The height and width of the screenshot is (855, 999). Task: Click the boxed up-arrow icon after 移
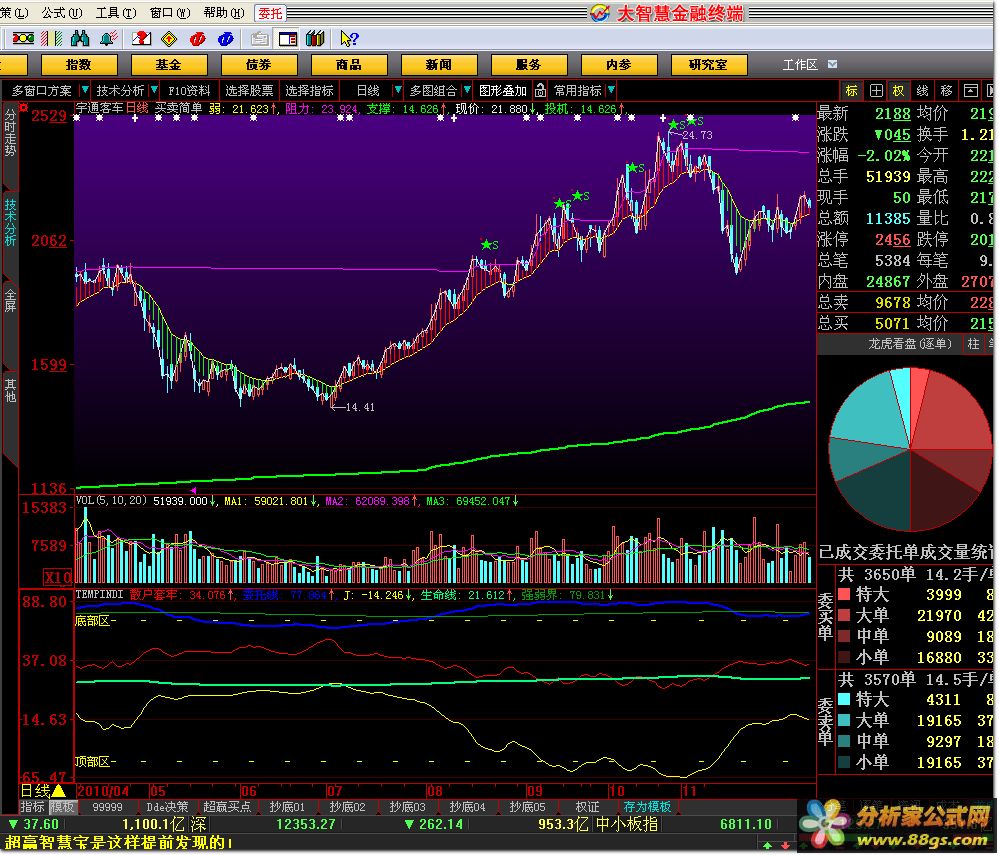[970, 90]
